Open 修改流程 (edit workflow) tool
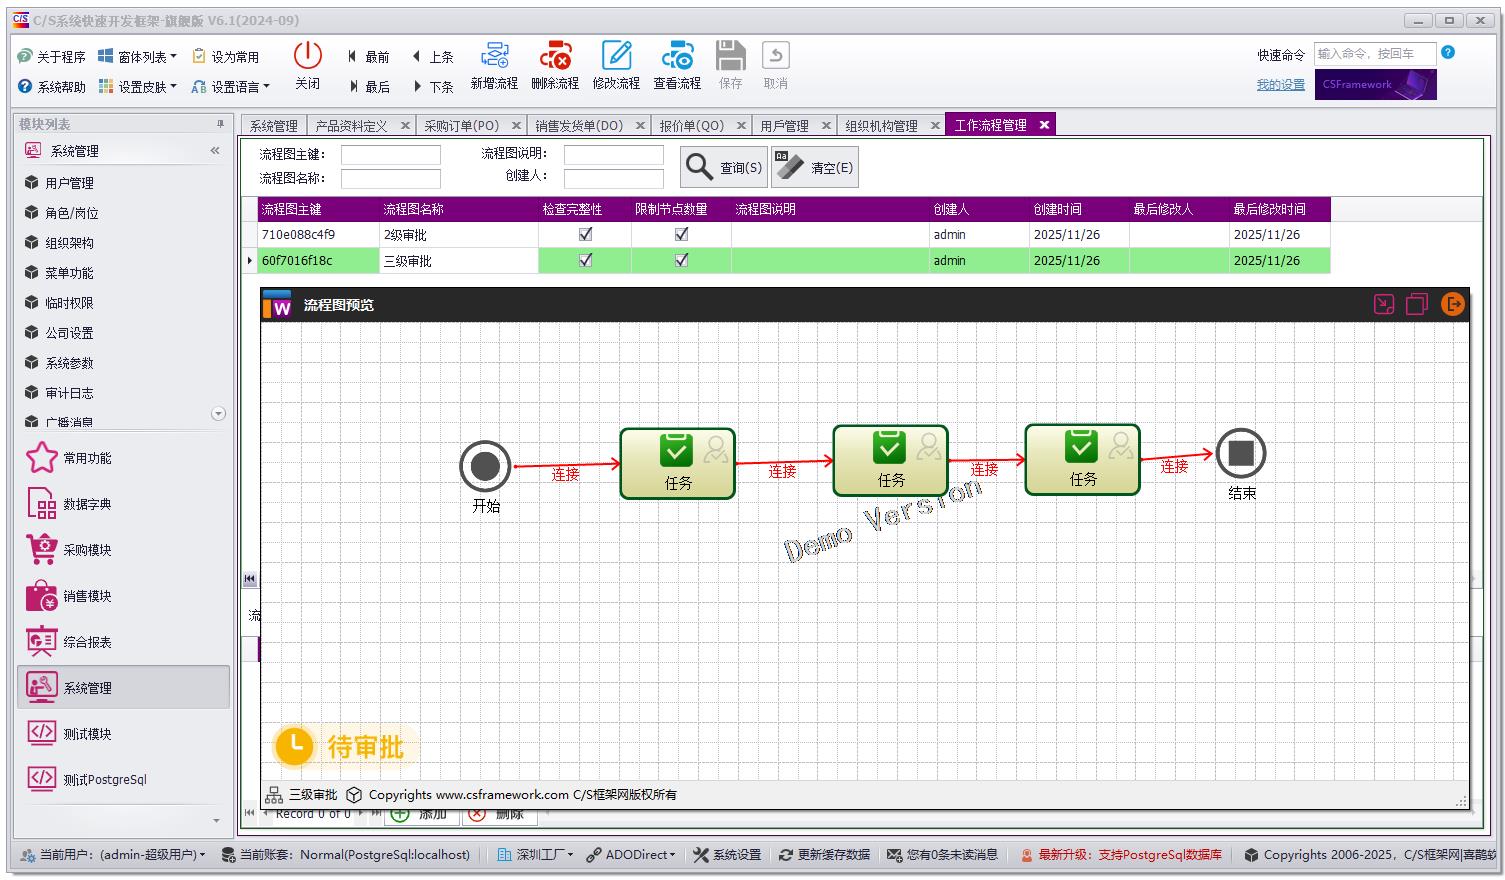 tap(617, 65)
